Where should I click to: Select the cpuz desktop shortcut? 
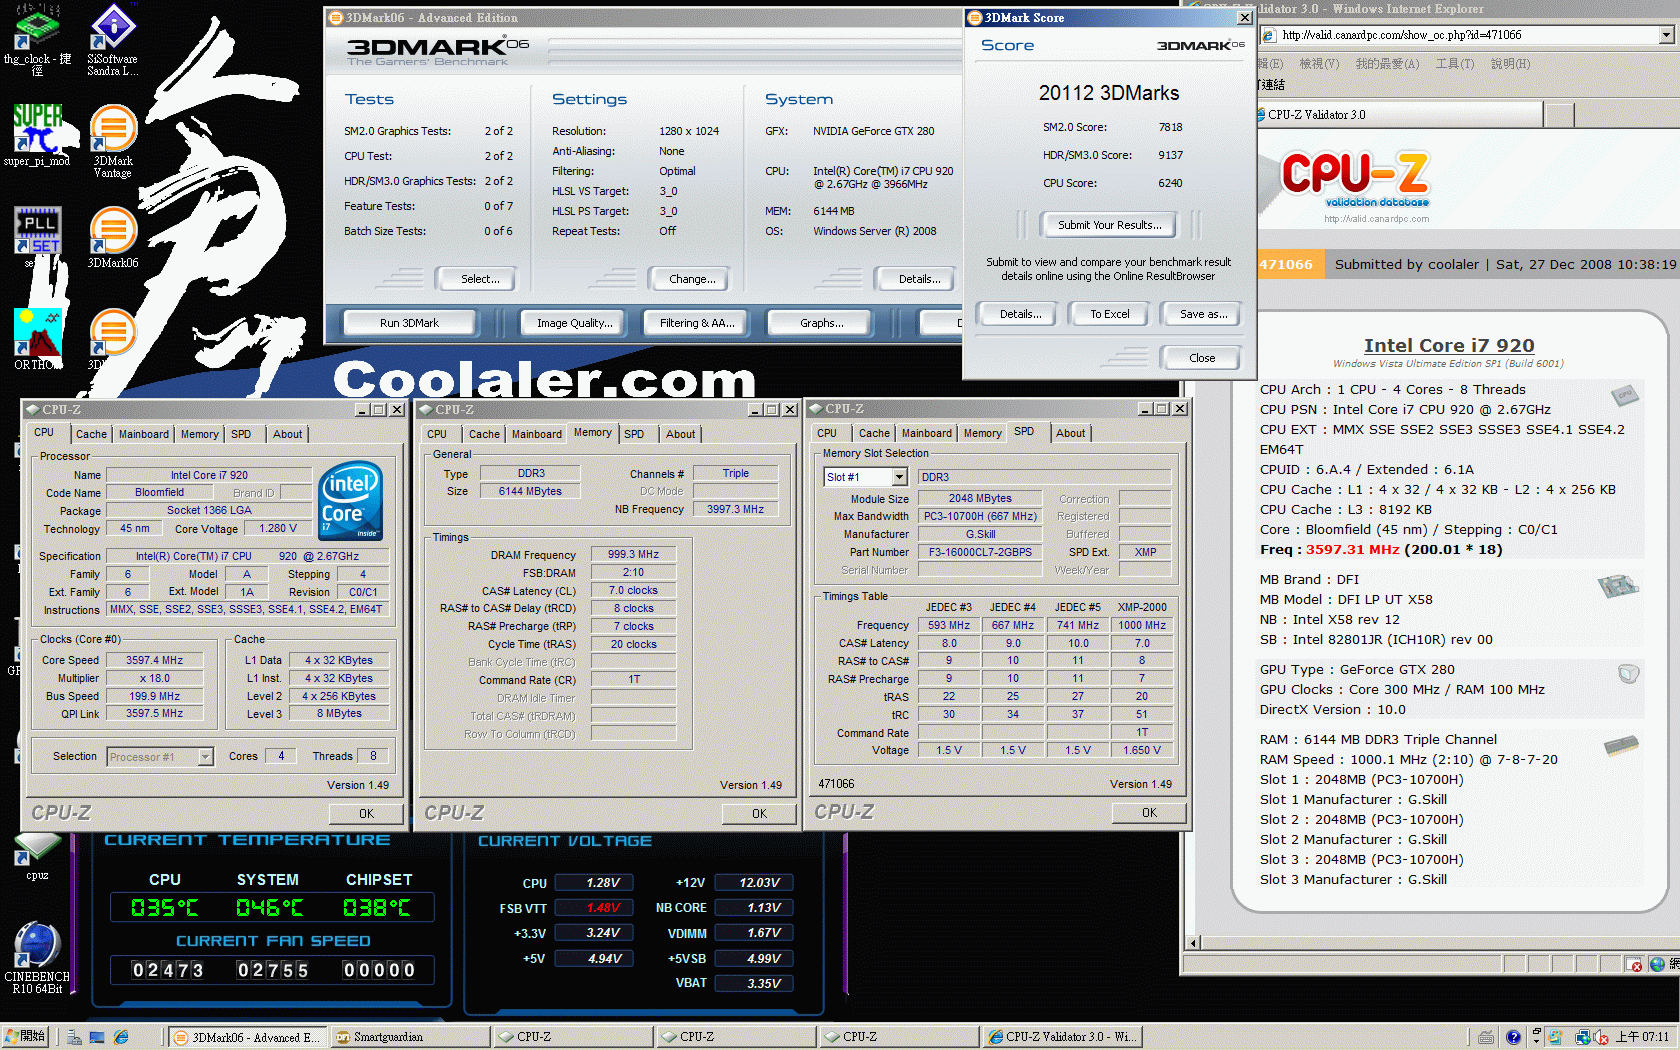click(x=37, y=857)
